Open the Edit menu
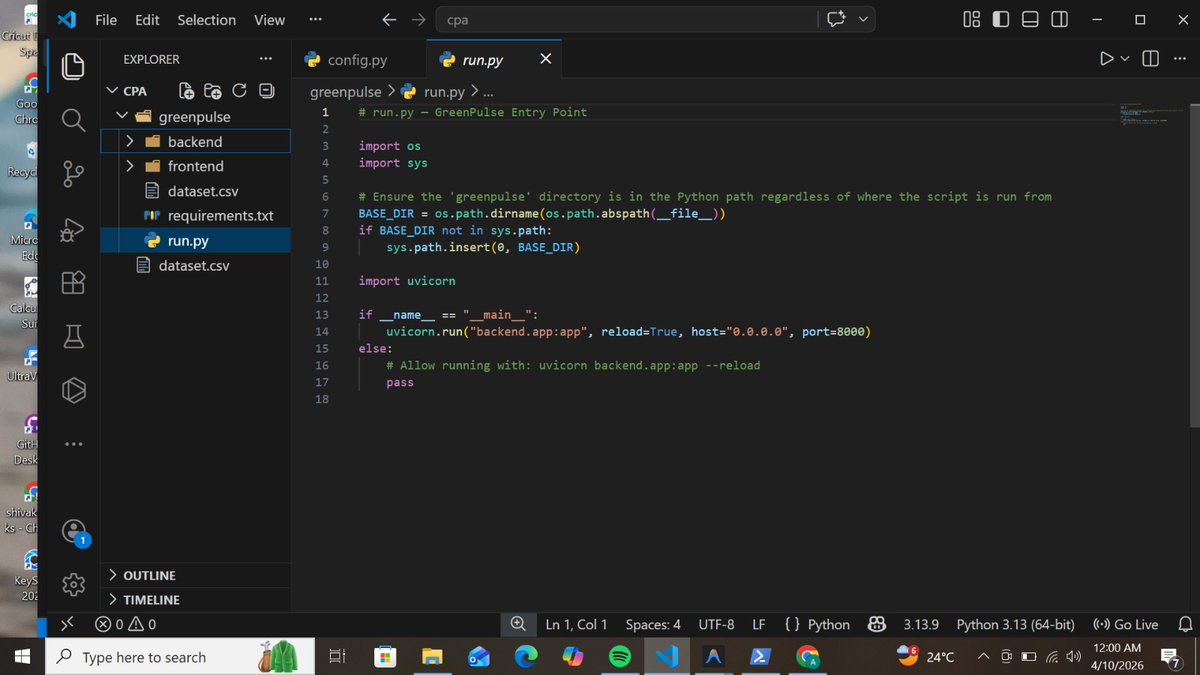Image resolution: width=1200 pixels, height=675 pixels. [146, 19]
